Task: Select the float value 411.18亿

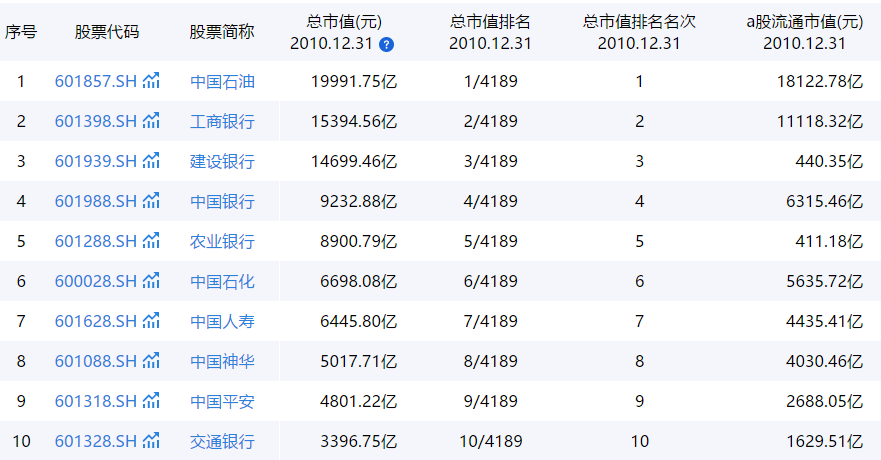Action: point(829,242)
